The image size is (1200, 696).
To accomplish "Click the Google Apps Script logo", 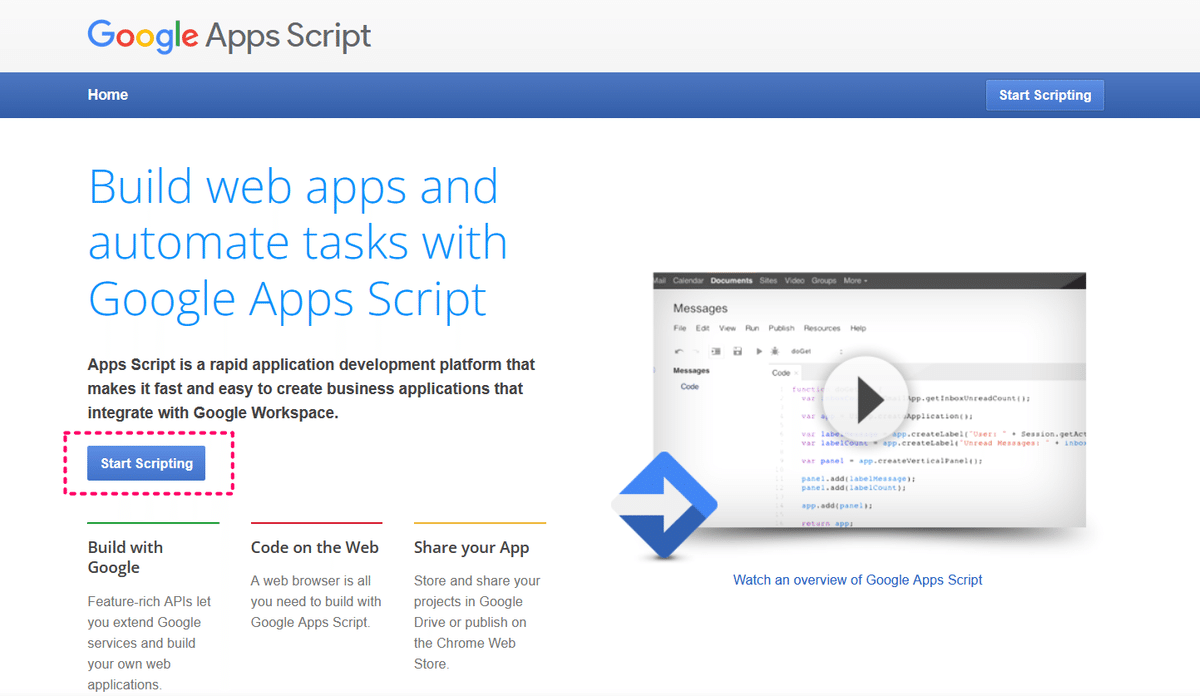I will pyautogui.click(x=229, y=36).
